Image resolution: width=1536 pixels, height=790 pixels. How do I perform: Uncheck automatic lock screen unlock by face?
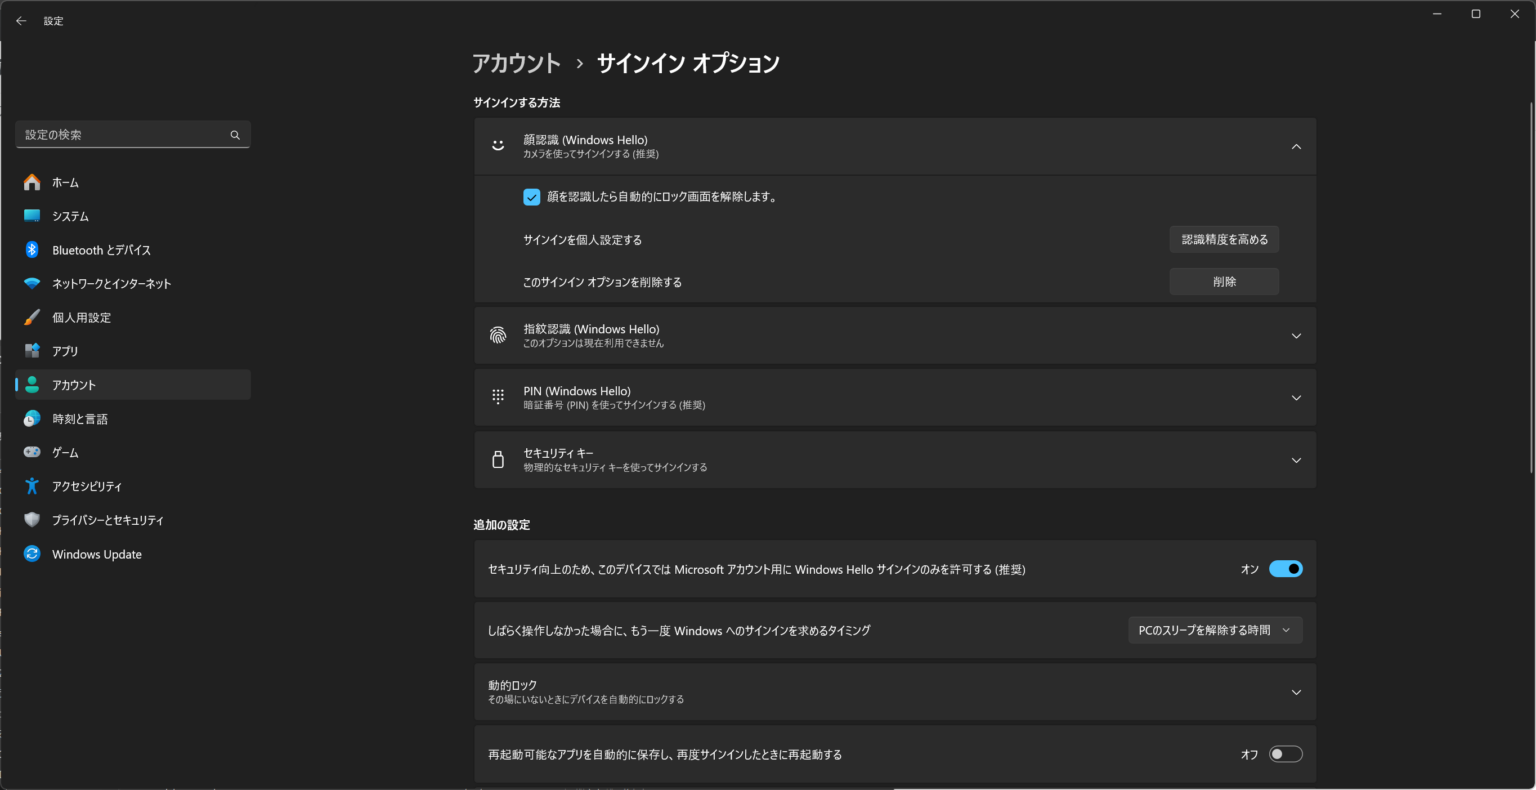(x=531, y=196)
